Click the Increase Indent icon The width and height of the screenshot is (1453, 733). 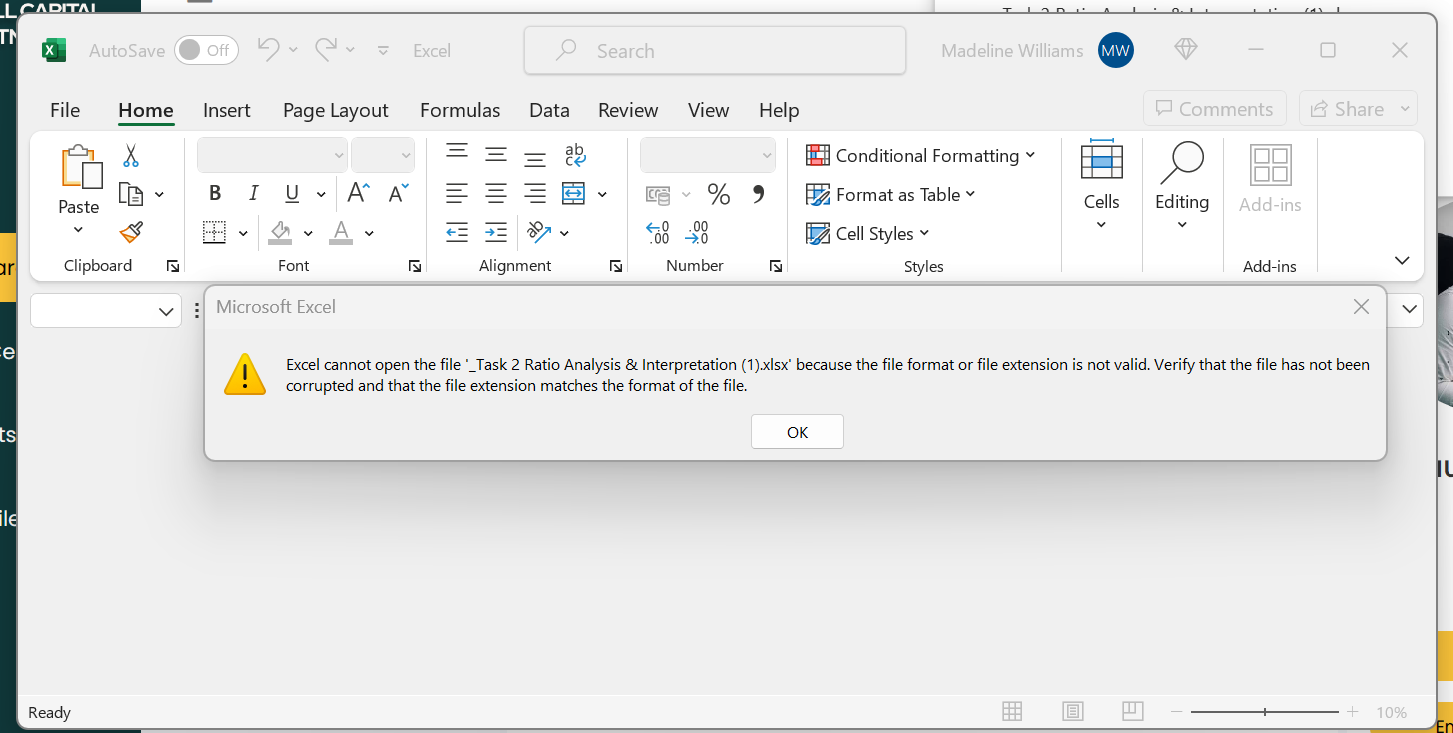496,233
